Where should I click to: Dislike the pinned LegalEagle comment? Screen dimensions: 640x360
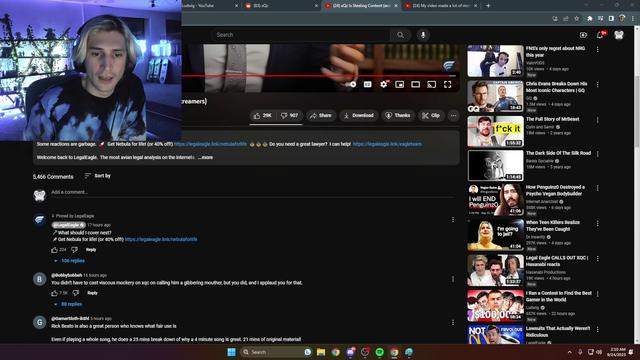point(74,250)
